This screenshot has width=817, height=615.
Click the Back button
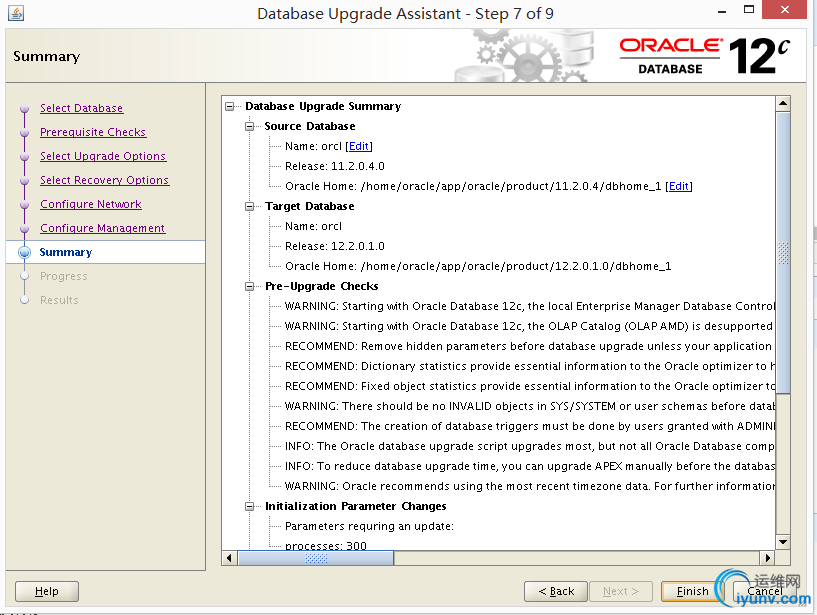556,592
